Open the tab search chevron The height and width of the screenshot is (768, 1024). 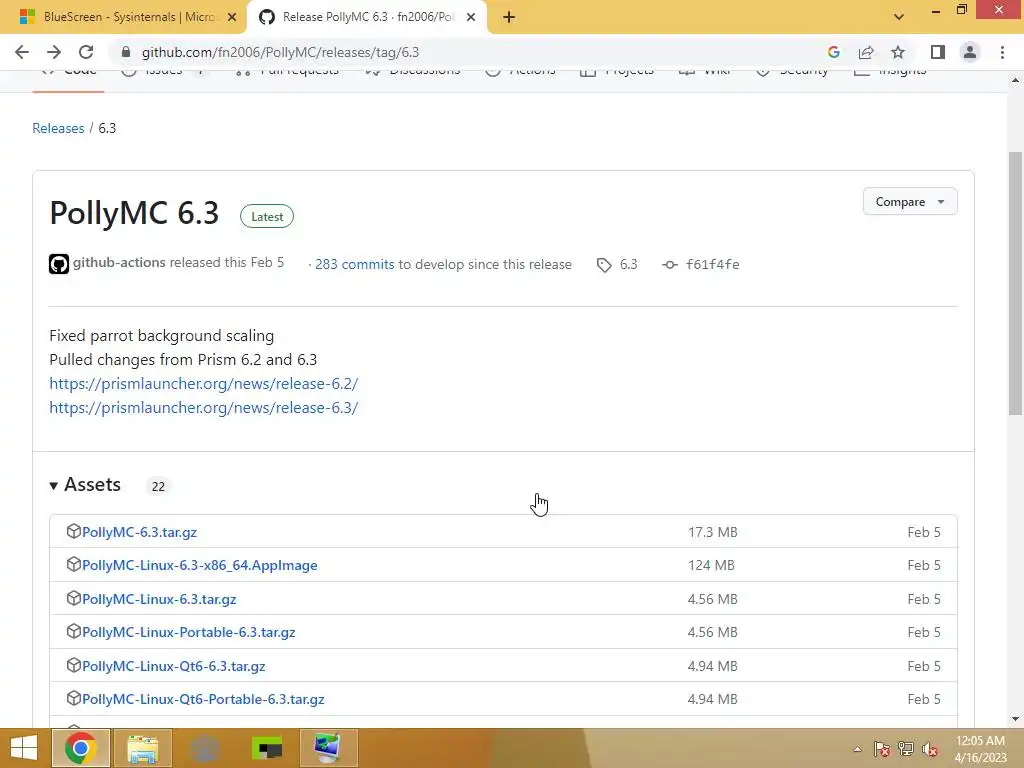pos(899,17)
